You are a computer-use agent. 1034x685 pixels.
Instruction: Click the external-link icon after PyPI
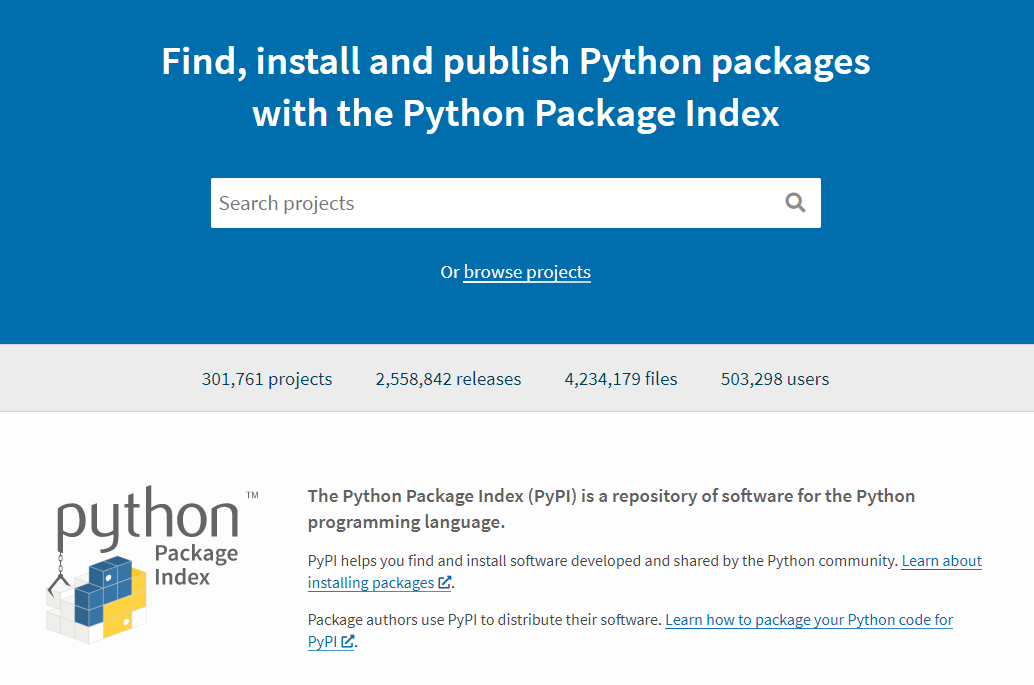tap(348, 641)
